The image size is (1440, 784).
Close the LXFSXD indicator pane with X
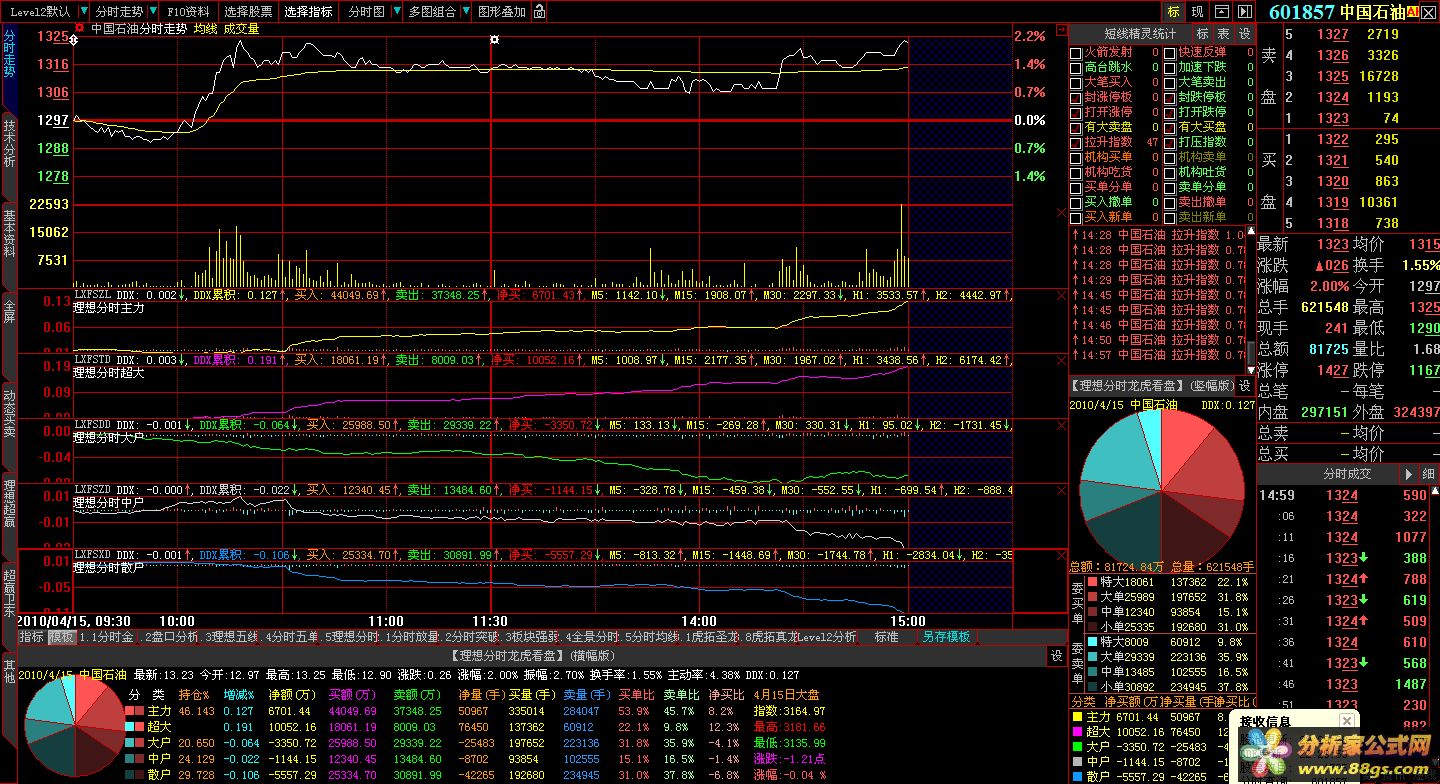point(1061,554)
